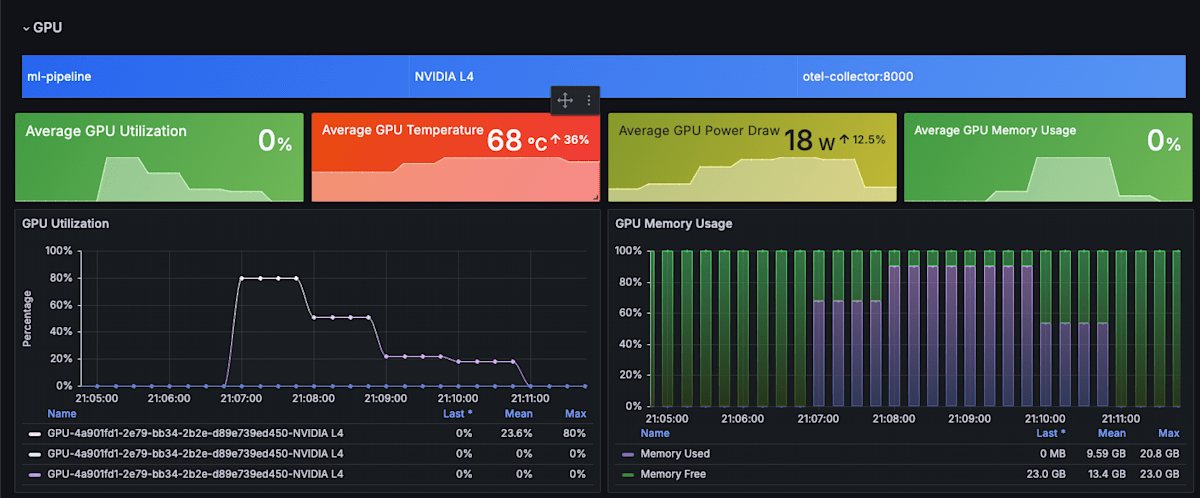Toggle the purple-swatch GPU series legend entry
This screenshot has height=498, width=1200.
[195, 474]
